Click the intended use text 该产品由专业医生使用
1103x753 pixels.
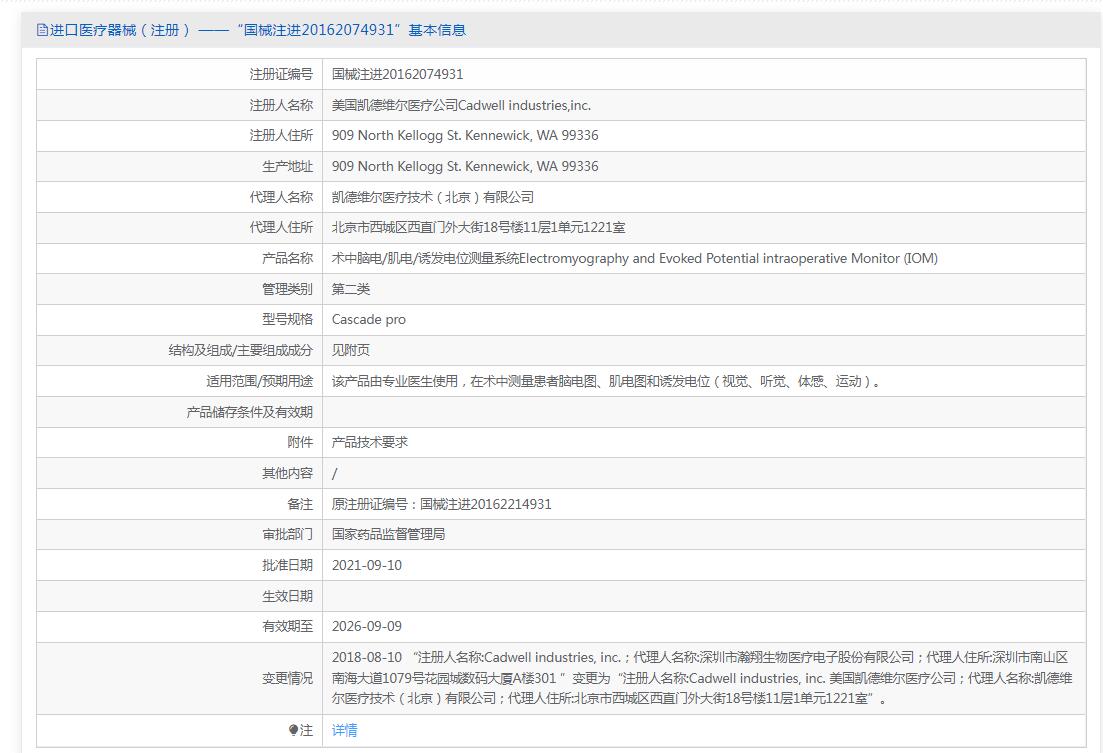(606, 381)
